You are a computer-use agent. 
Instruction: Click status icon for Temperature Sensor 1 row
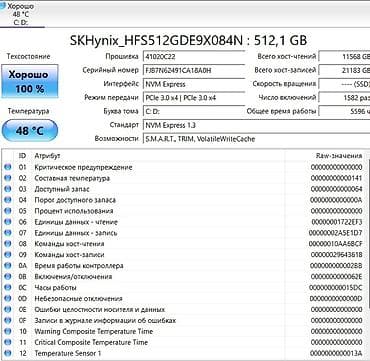(7, 353)
